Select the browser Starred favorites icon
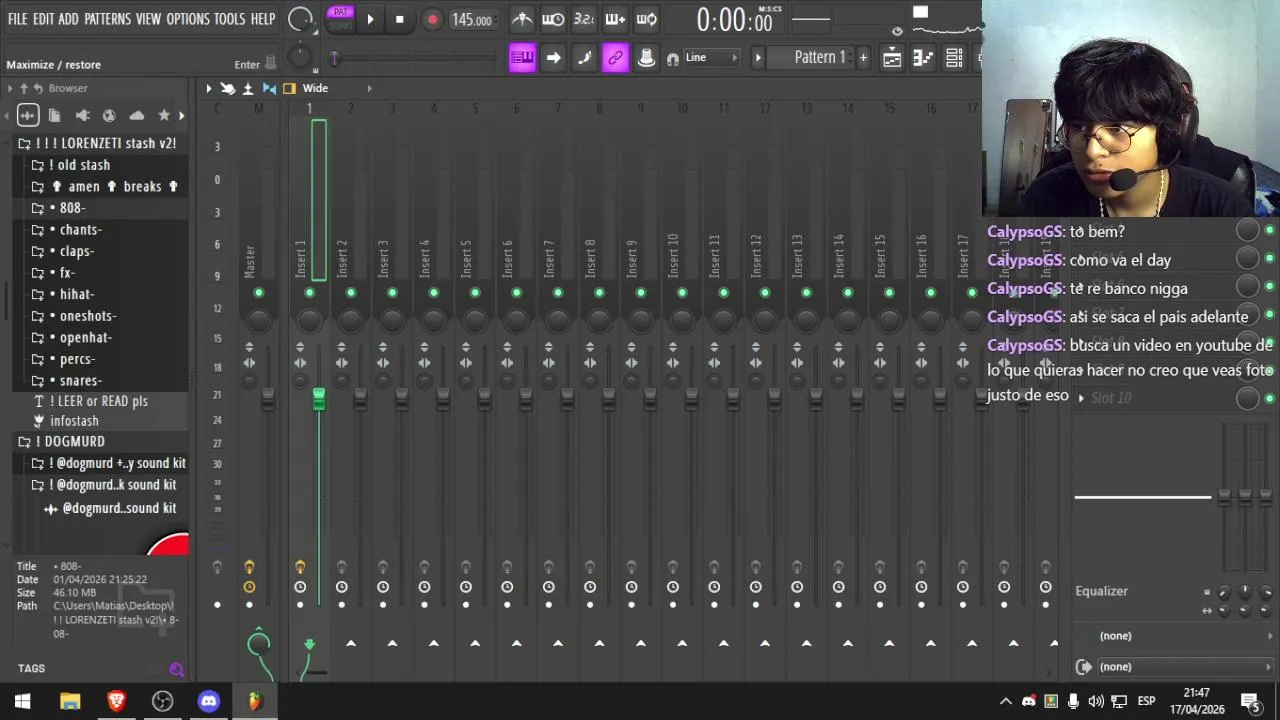The image size is (1280, 720). tap(164, 116)
